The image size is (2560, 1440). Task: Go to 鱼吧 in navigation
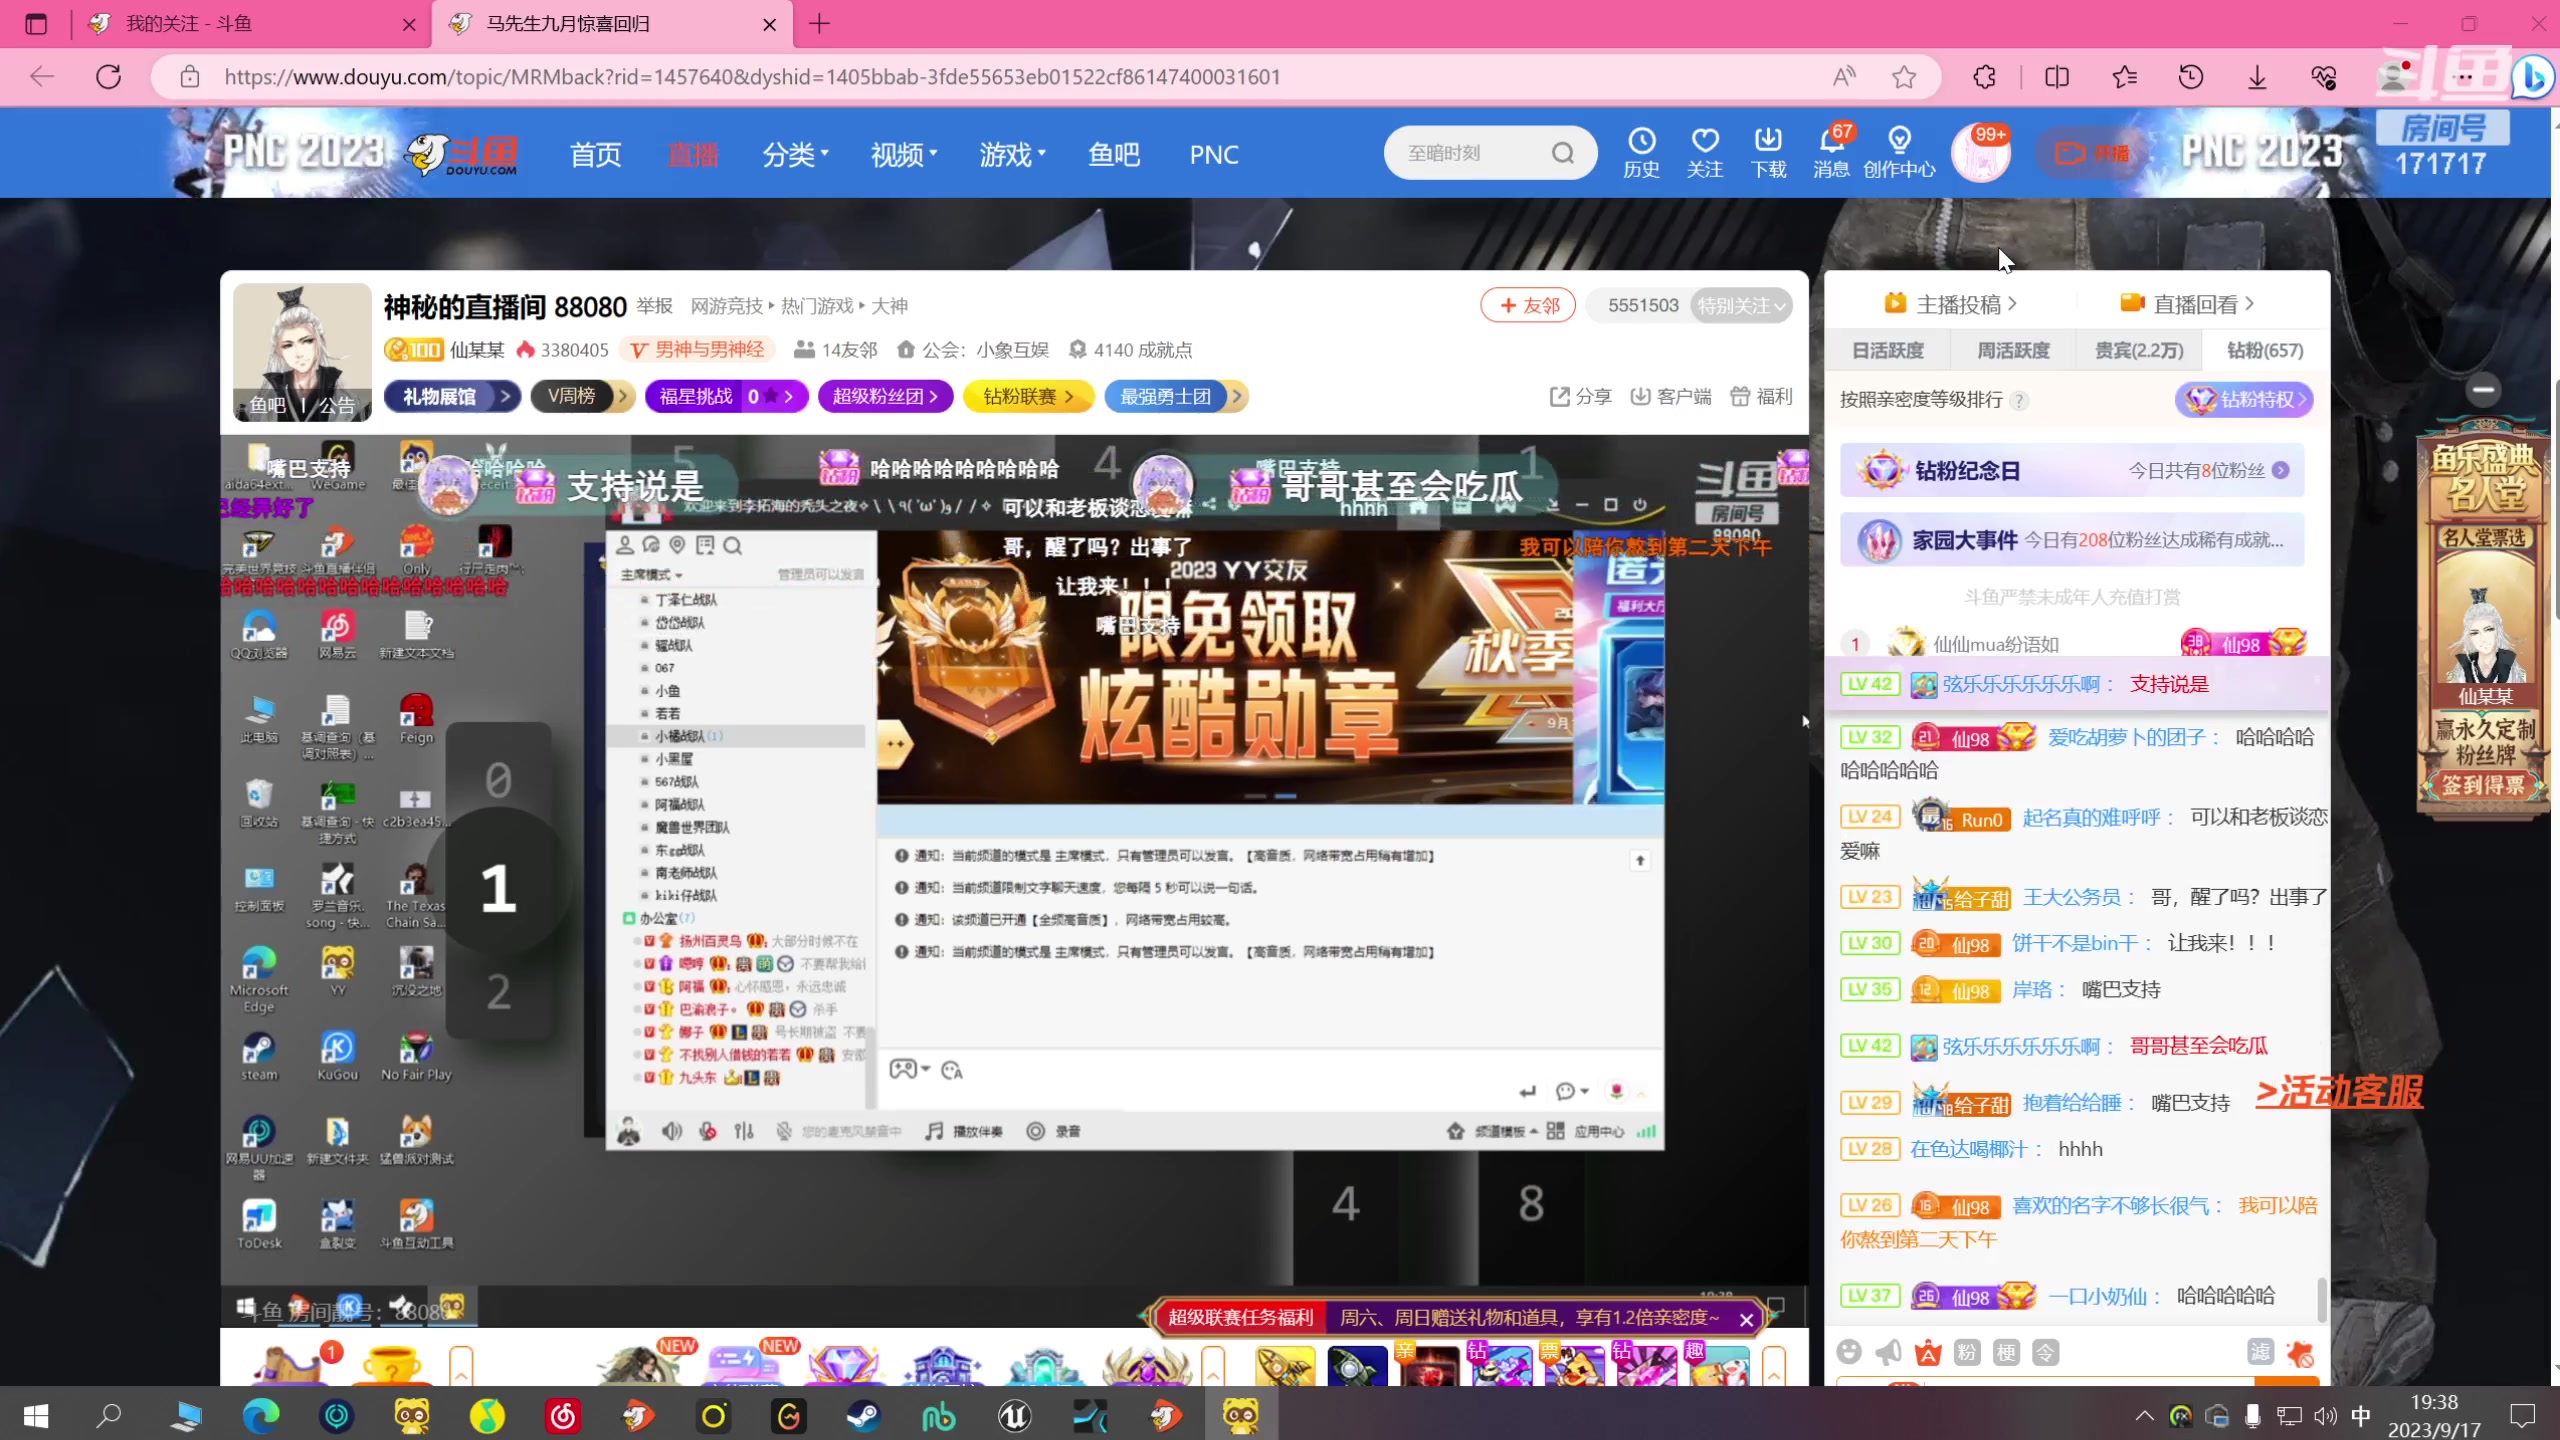pyautogui.click(x=1113, y=155)
